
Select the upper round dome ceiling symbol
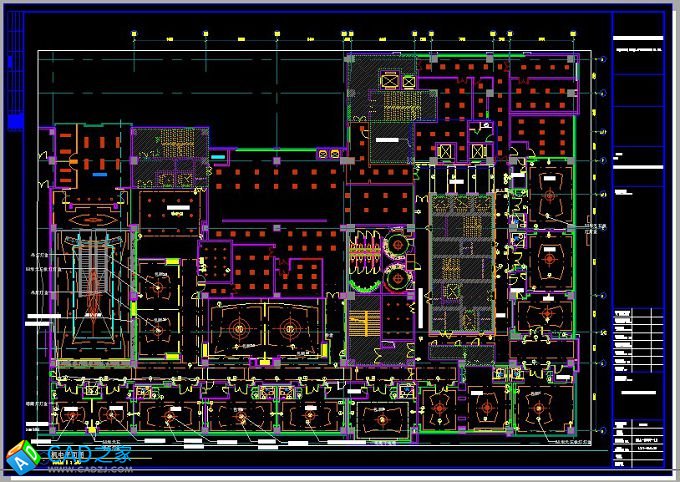(398, 245)
